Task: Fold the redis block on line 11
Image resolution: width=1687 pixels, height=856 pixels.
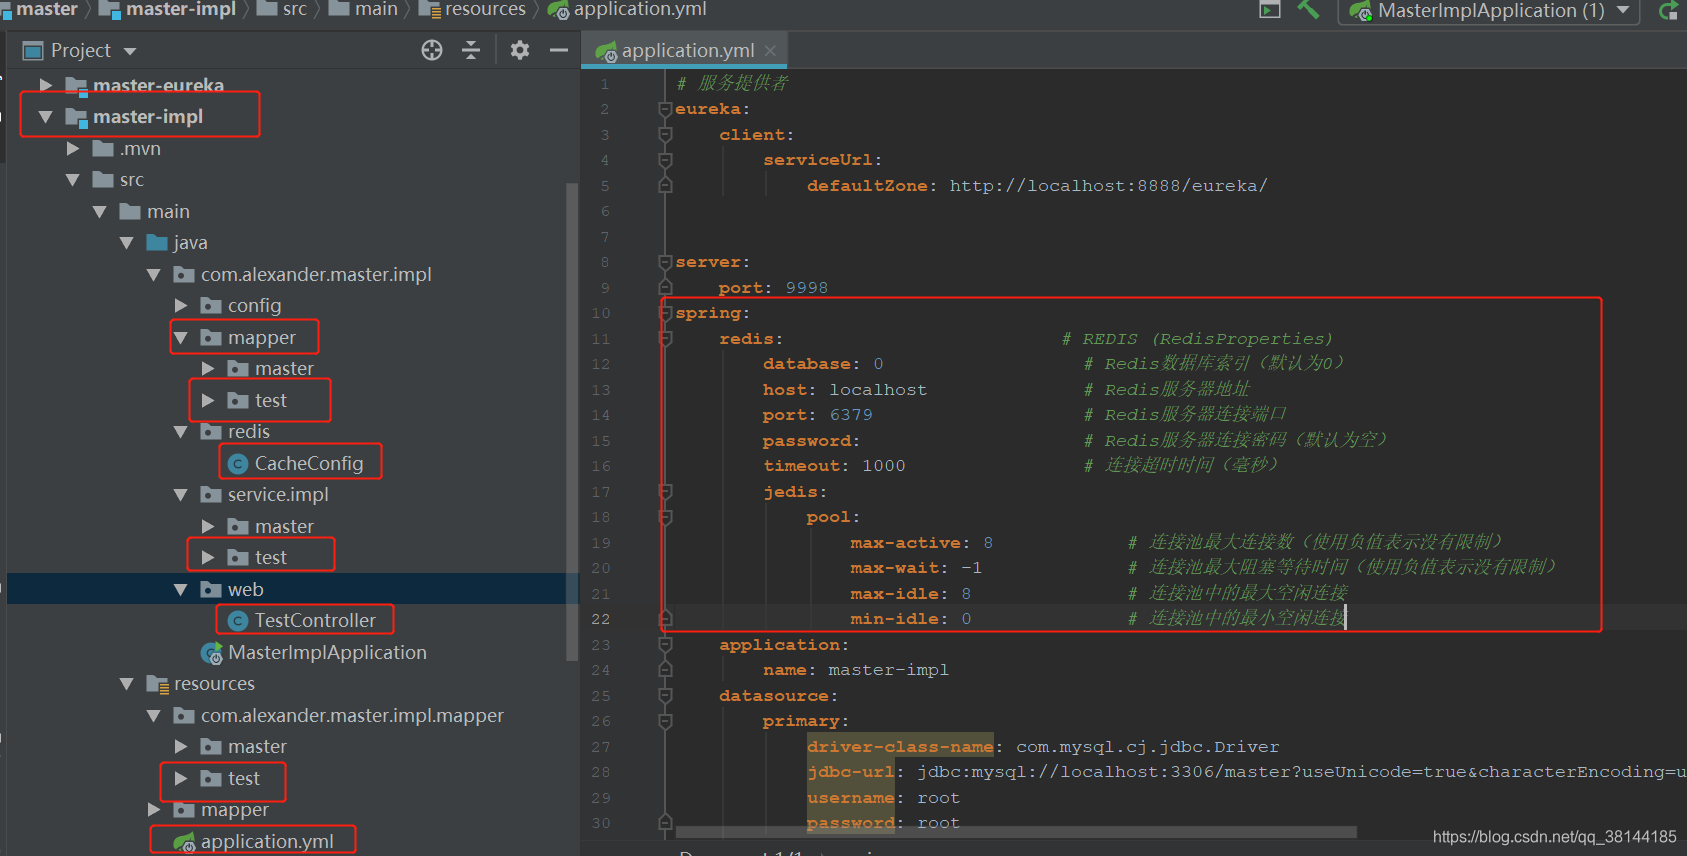Action: click(x=665, y=339)
